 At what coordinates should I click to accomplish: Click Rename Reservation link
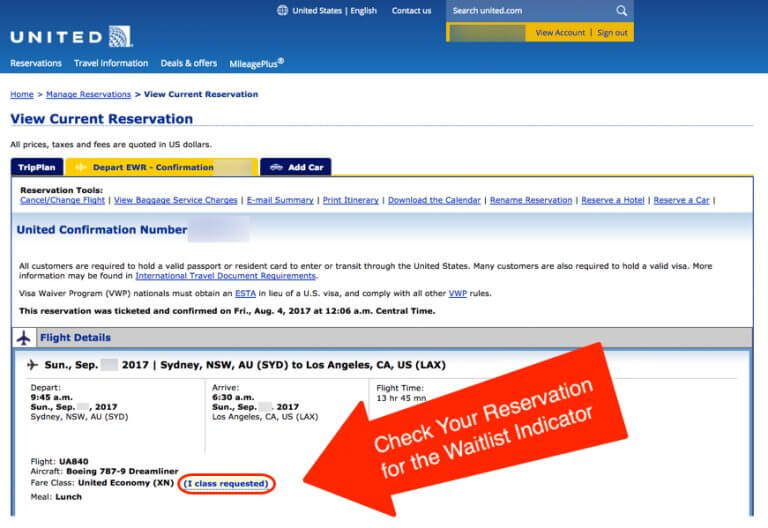point(531,200)
